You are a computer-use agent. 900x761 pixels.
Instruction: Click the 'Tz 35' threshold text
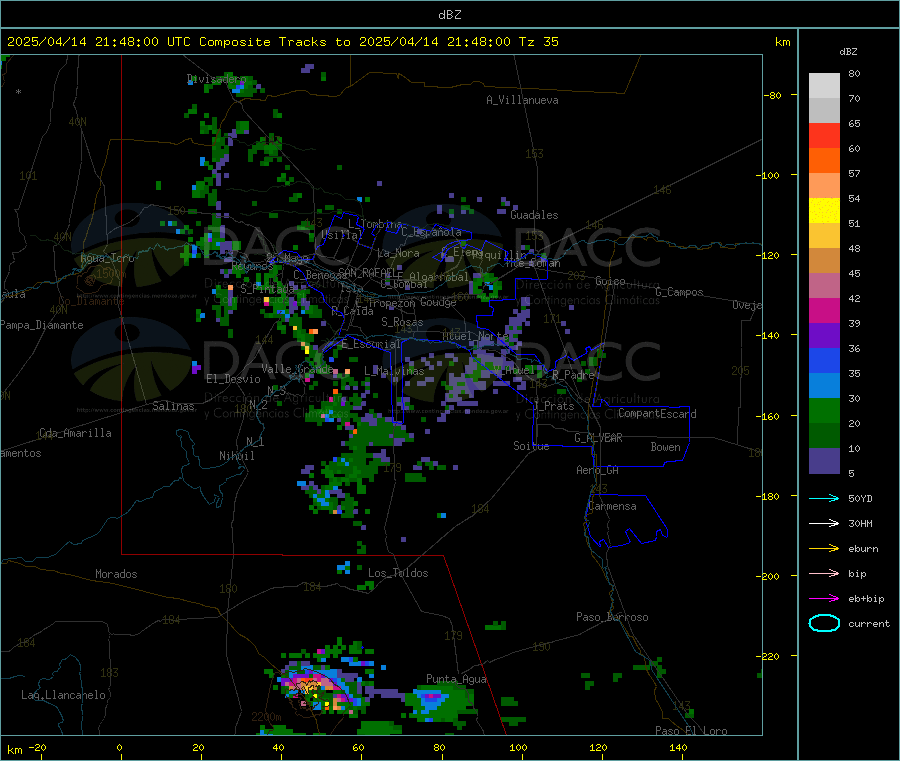538,42
